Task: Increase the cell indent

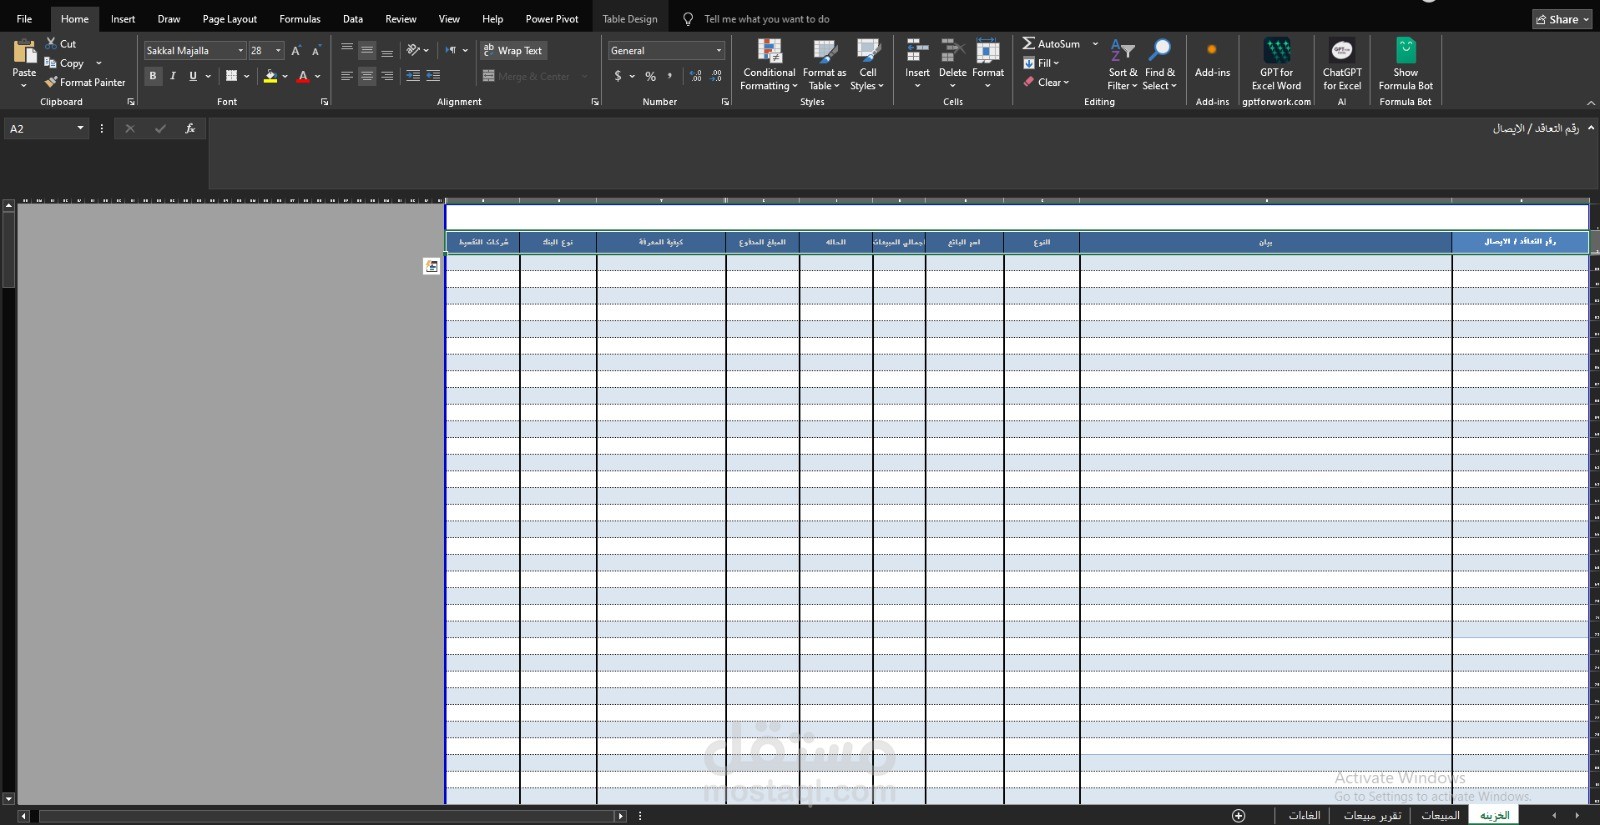Action: 433,76
